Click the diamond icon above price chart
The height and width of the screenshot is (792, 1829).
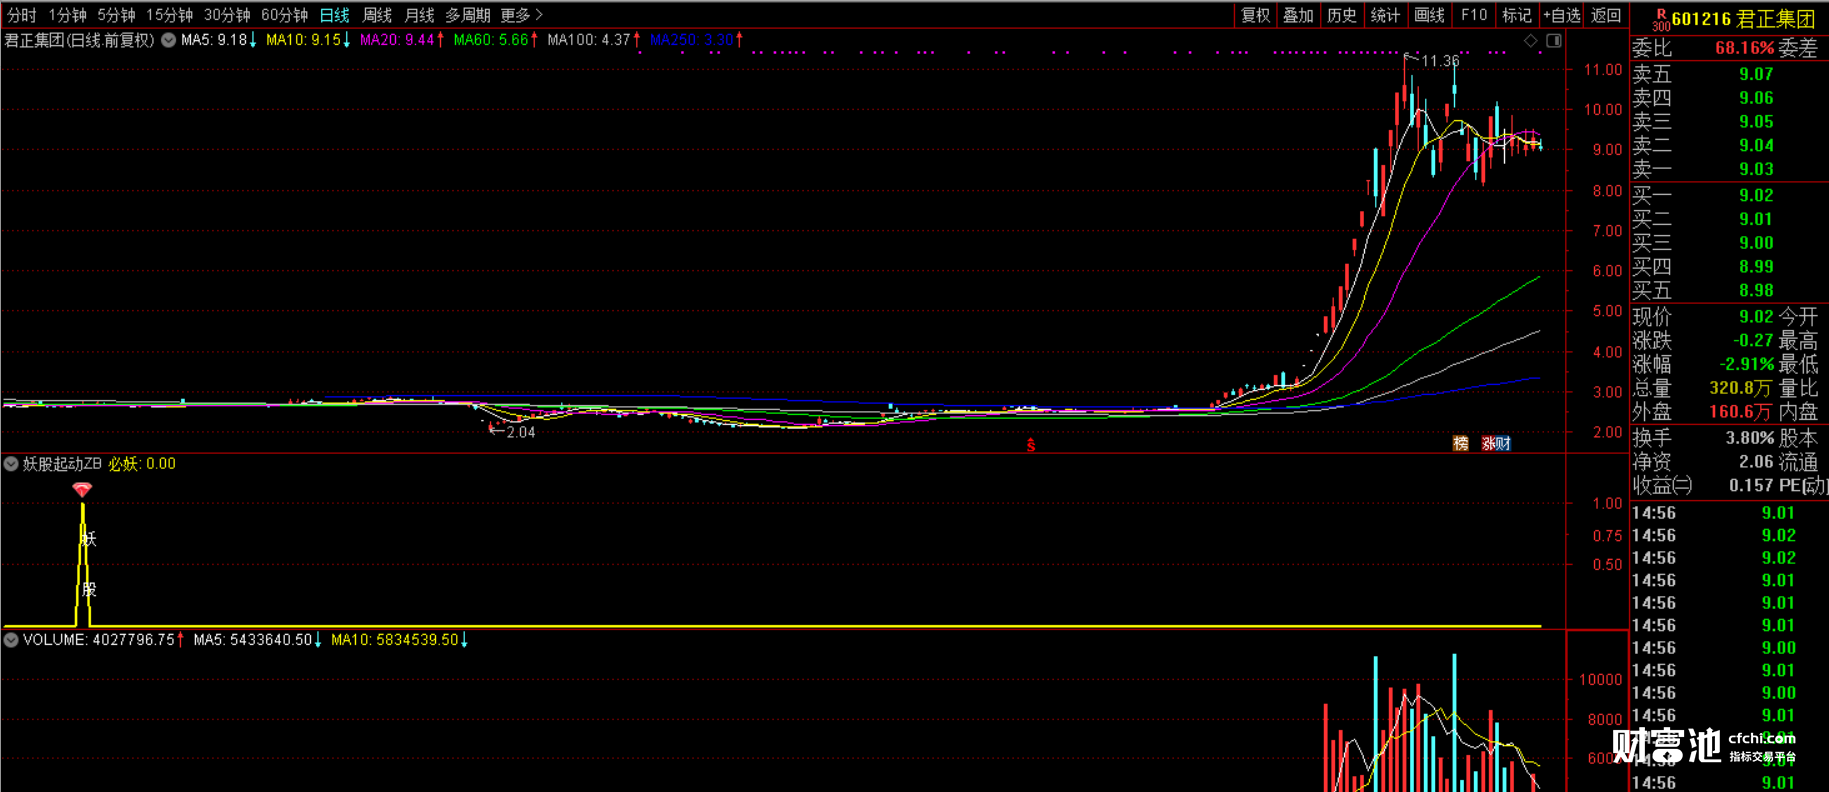1530,41
